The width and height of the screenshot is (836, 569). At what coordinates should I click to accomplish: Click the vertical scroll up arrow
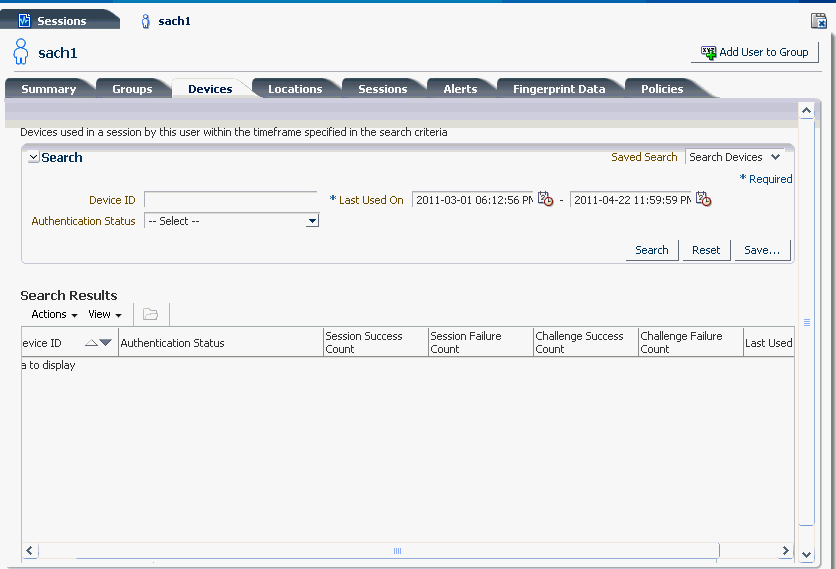(x=806, y=111)
